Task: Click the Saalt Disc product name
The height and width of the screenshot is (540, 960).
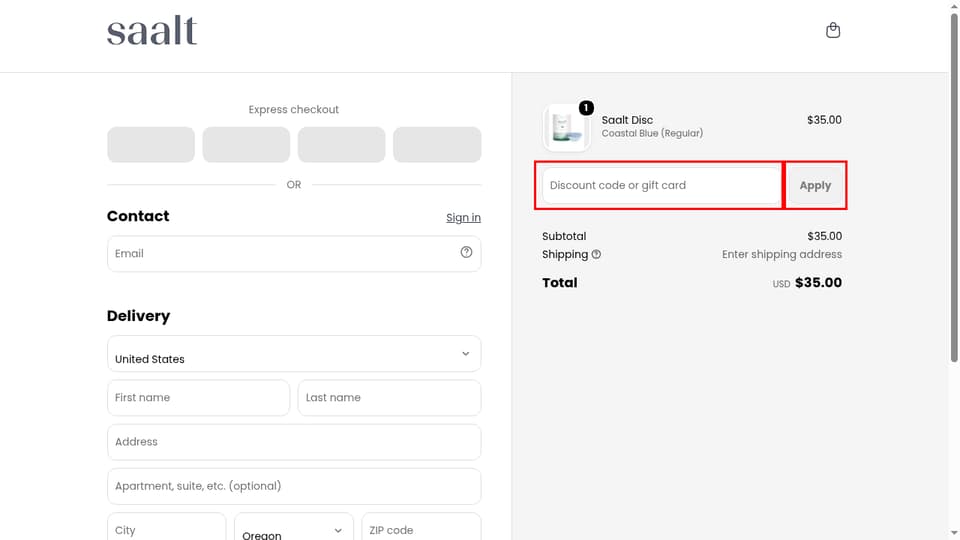Action: click(627, 120)
